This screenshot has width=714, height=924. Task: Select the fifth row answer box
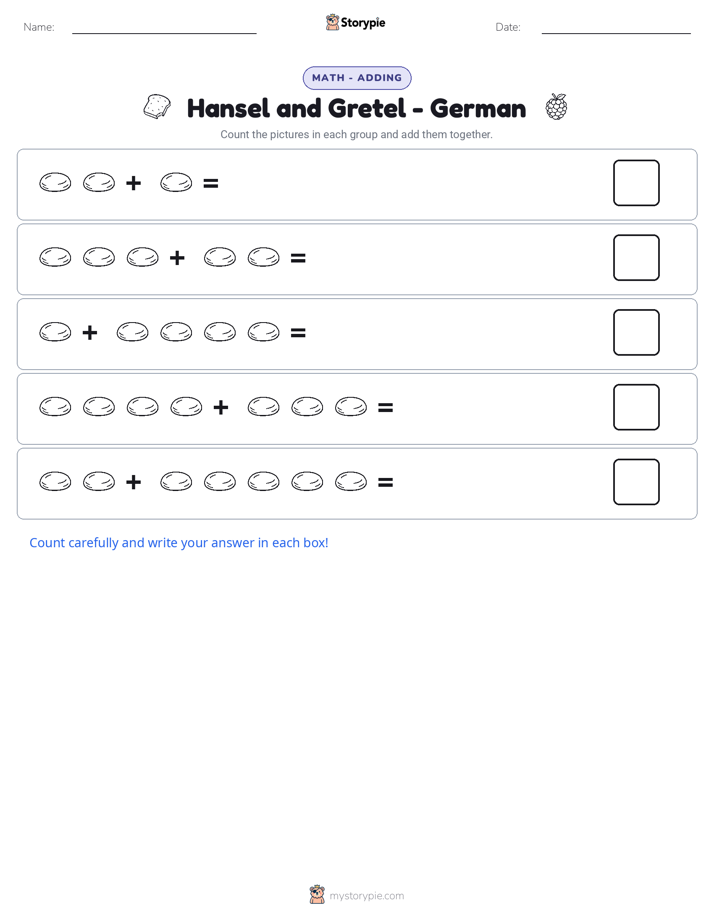[636, 482]
